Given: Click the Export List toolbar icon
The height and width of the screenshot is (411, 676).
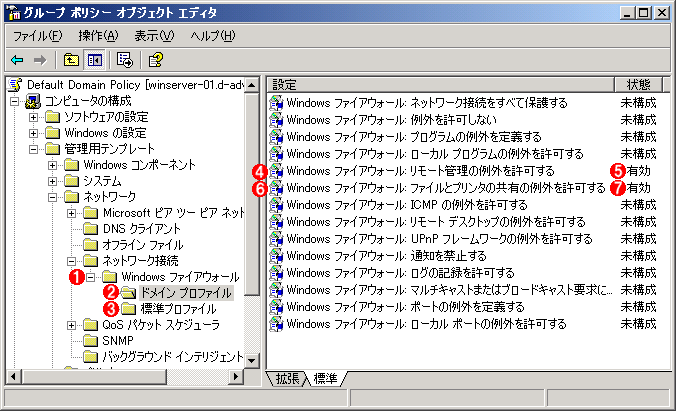Looking at the screenshot, I should point(125,60).
